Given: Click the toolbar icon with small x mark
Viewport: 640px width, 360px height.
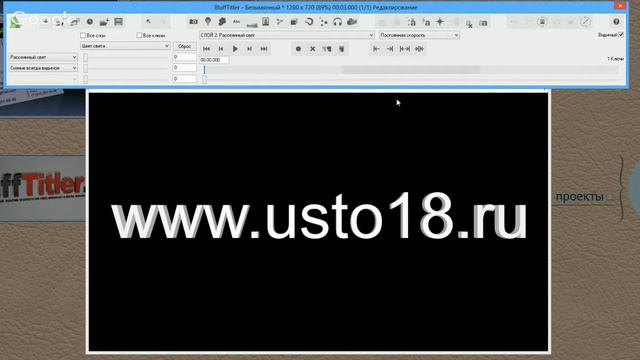Looking at the screenshot, I should point(469,23).
